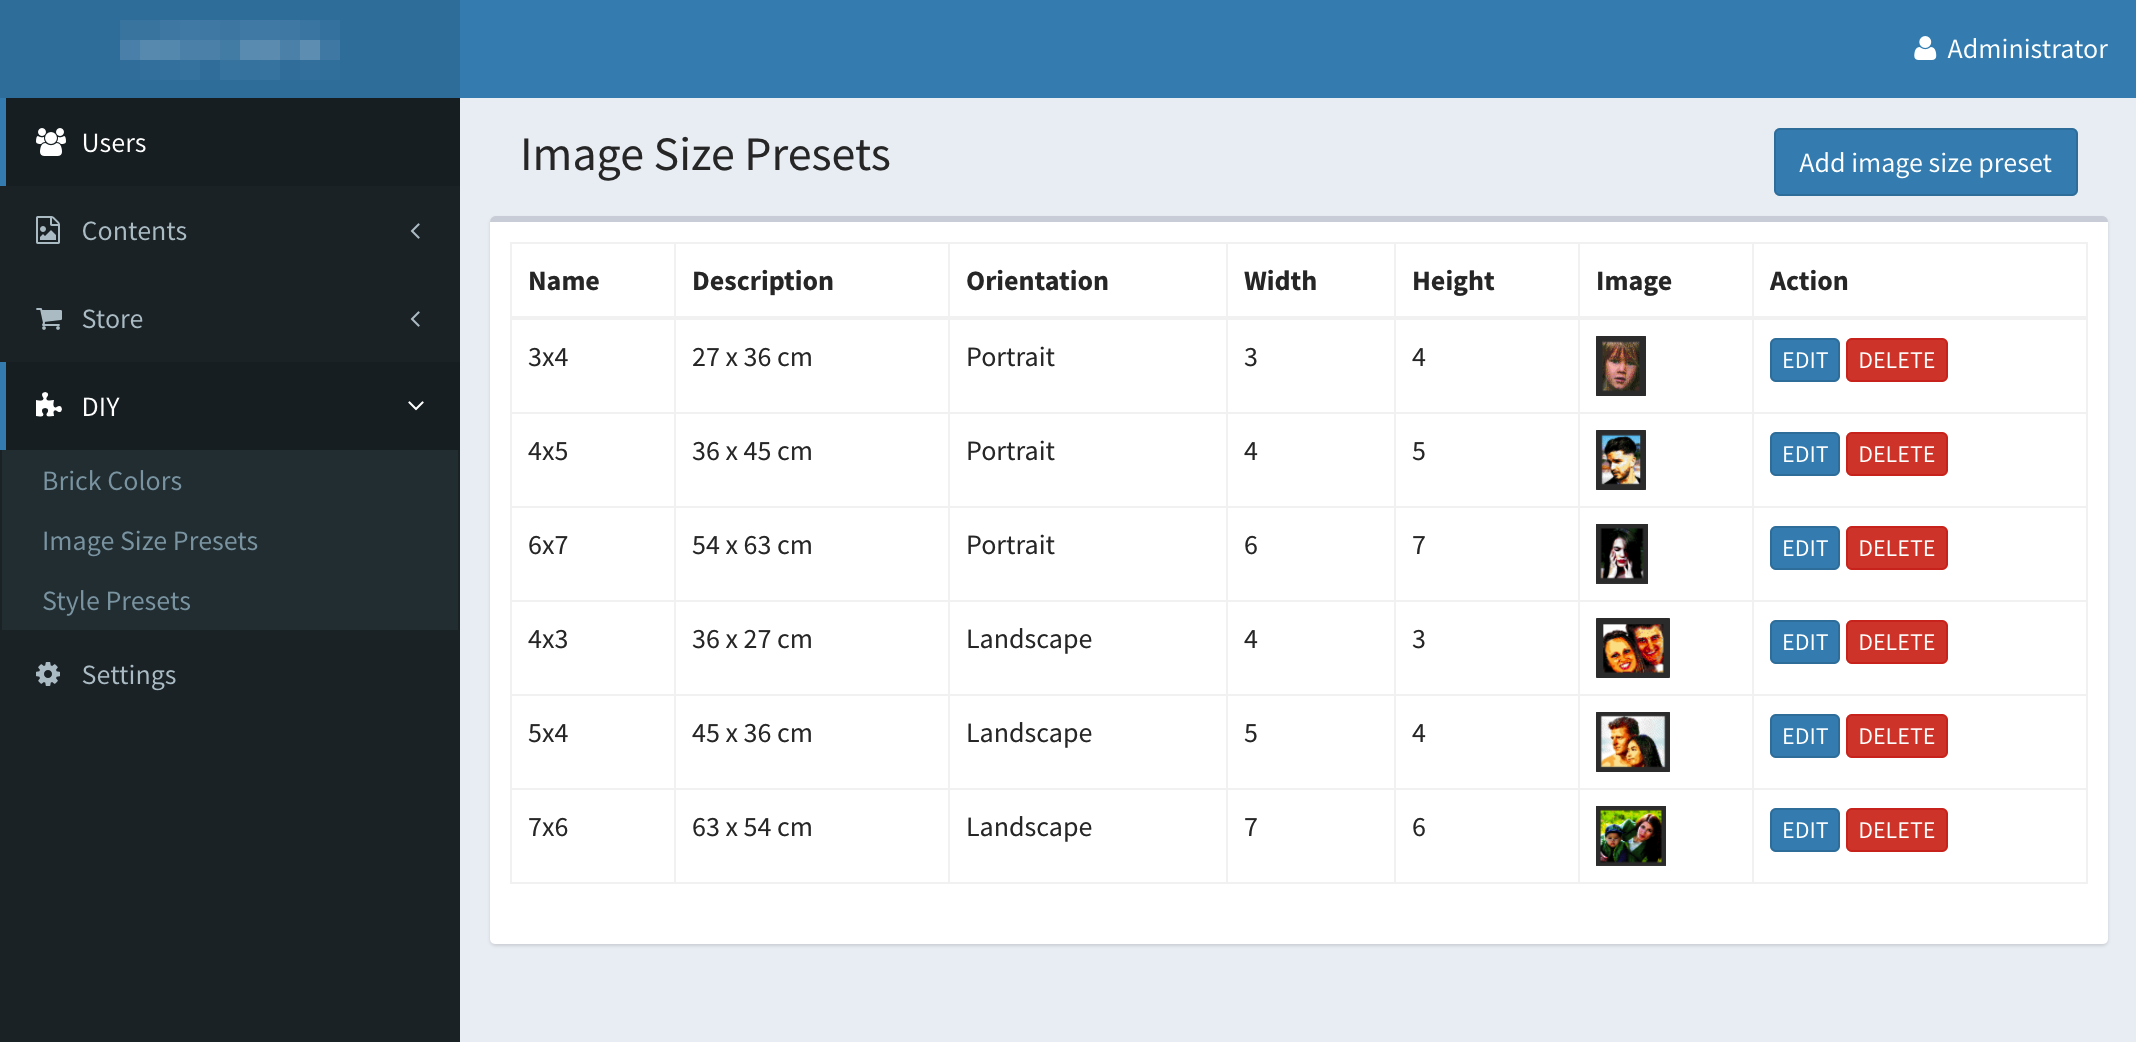
Task: Edit the 3x4 preset
Action: point(1804,360)
